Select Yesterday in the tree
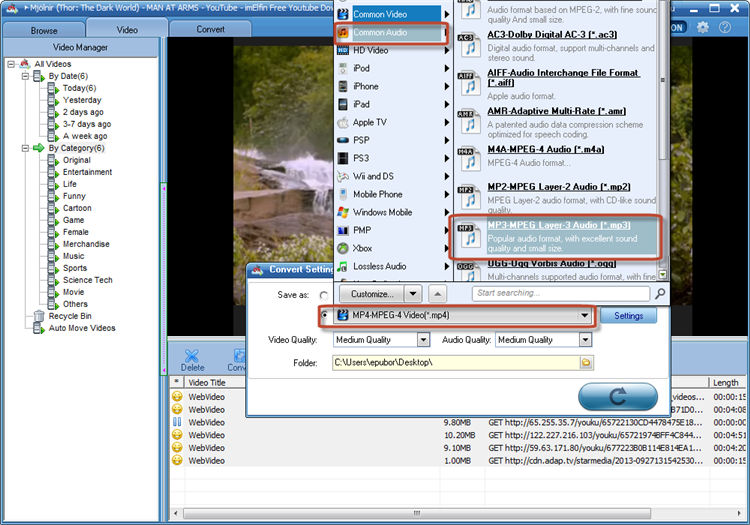The height and width of the screenshot is (525, 750). tap(82, 100)
